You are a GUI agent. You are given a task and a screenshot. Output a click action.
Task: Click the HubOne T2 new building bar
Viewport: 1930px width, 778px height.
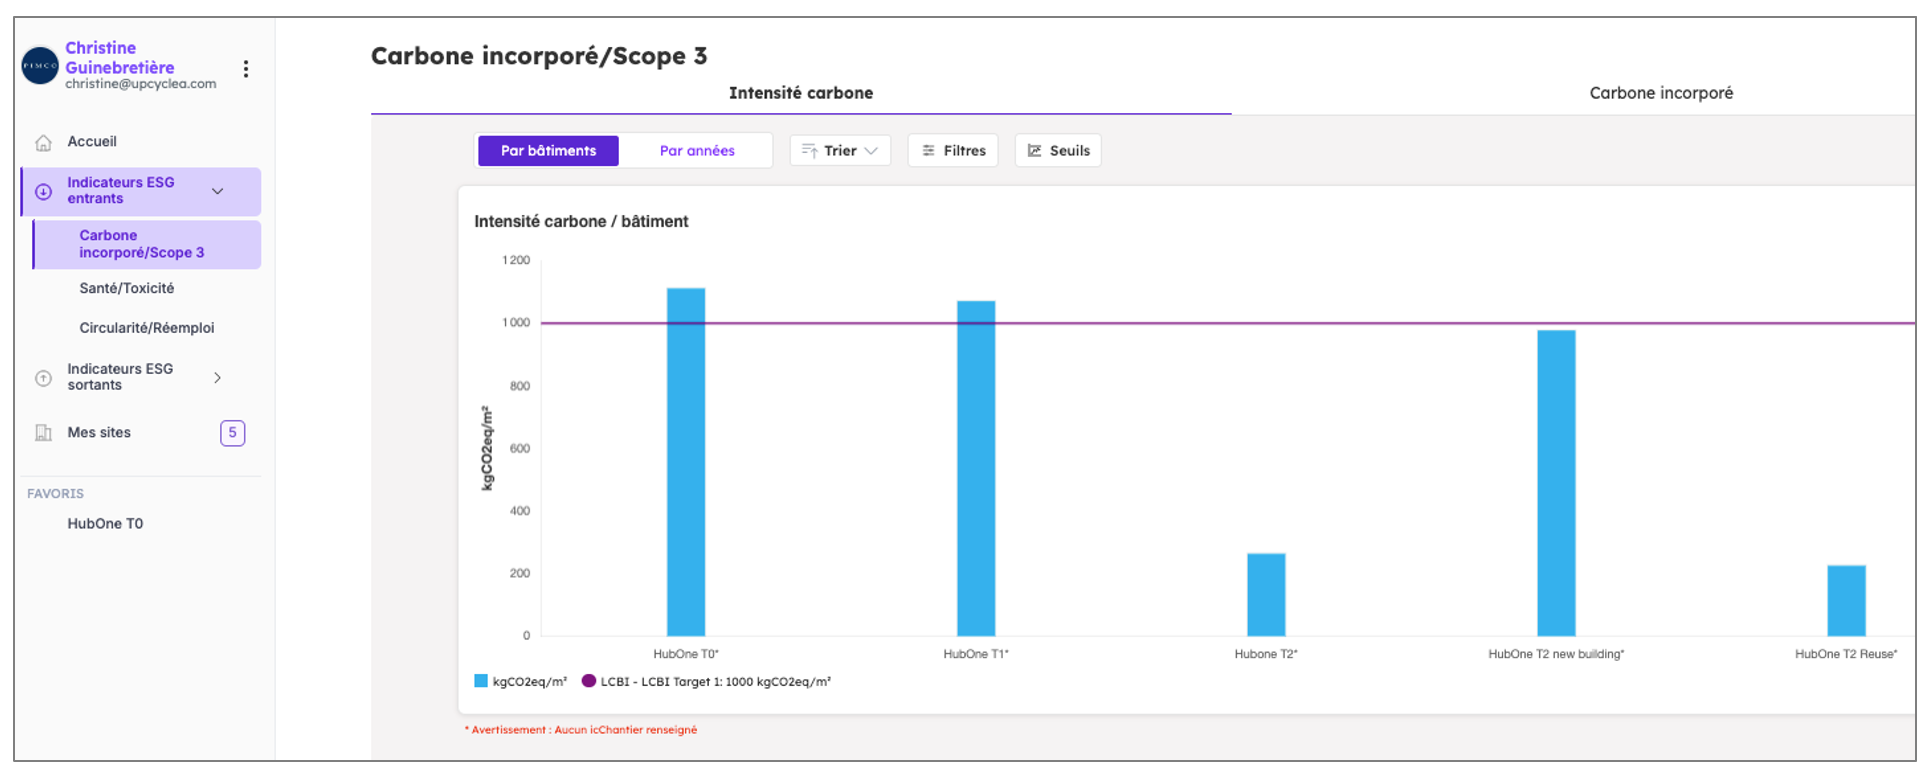point(1556,483)
